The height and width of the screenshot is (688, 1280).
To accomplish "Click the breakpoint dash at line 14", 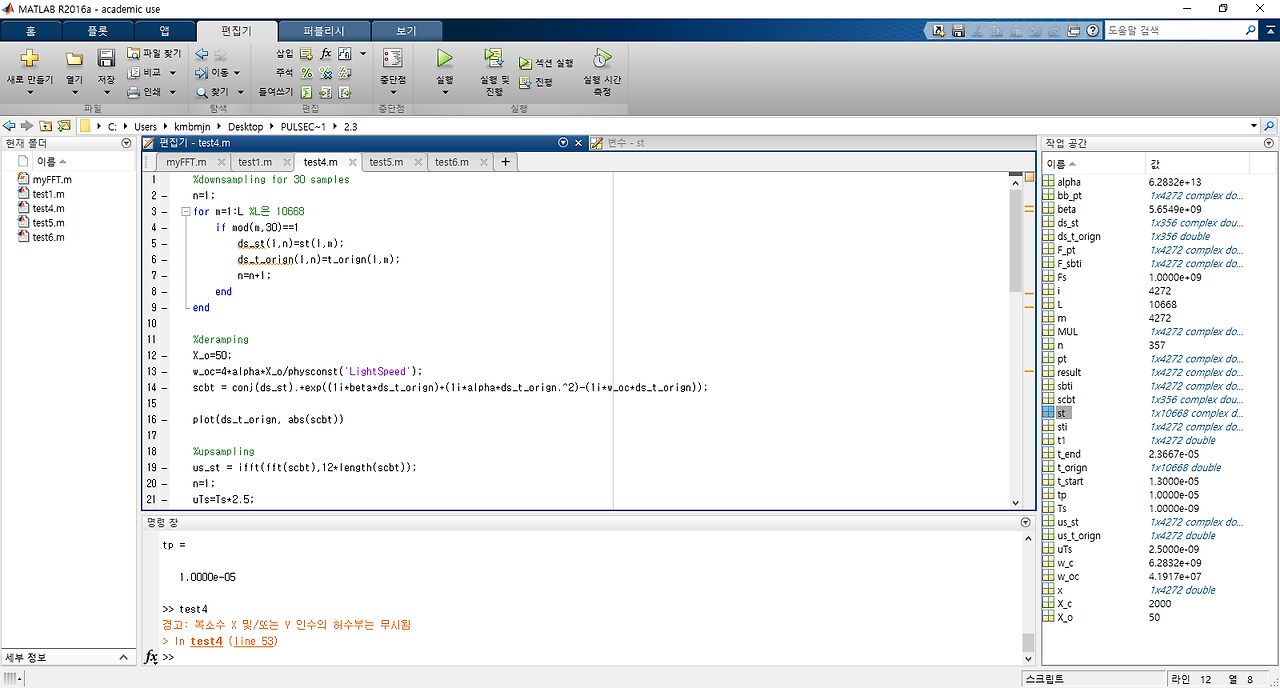I will click(166, 388).
